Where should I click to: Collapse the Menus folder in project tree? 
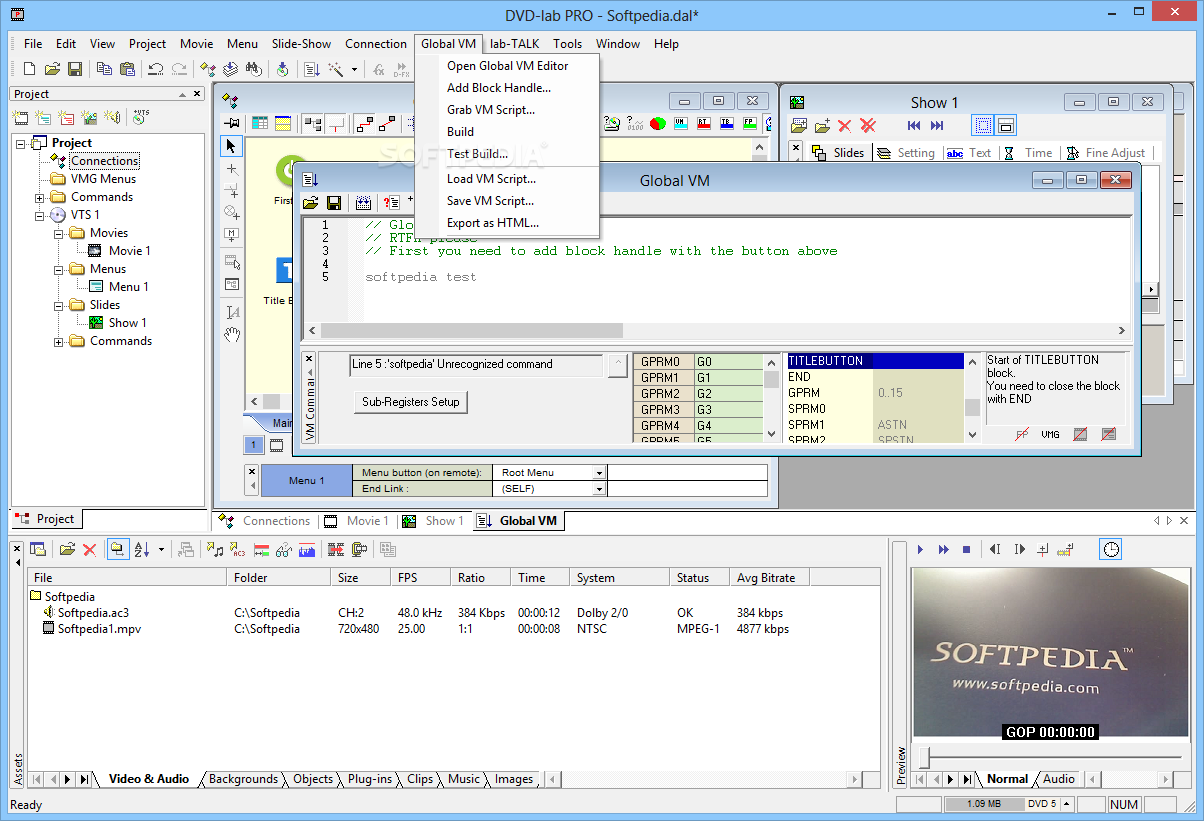point(59,269)
